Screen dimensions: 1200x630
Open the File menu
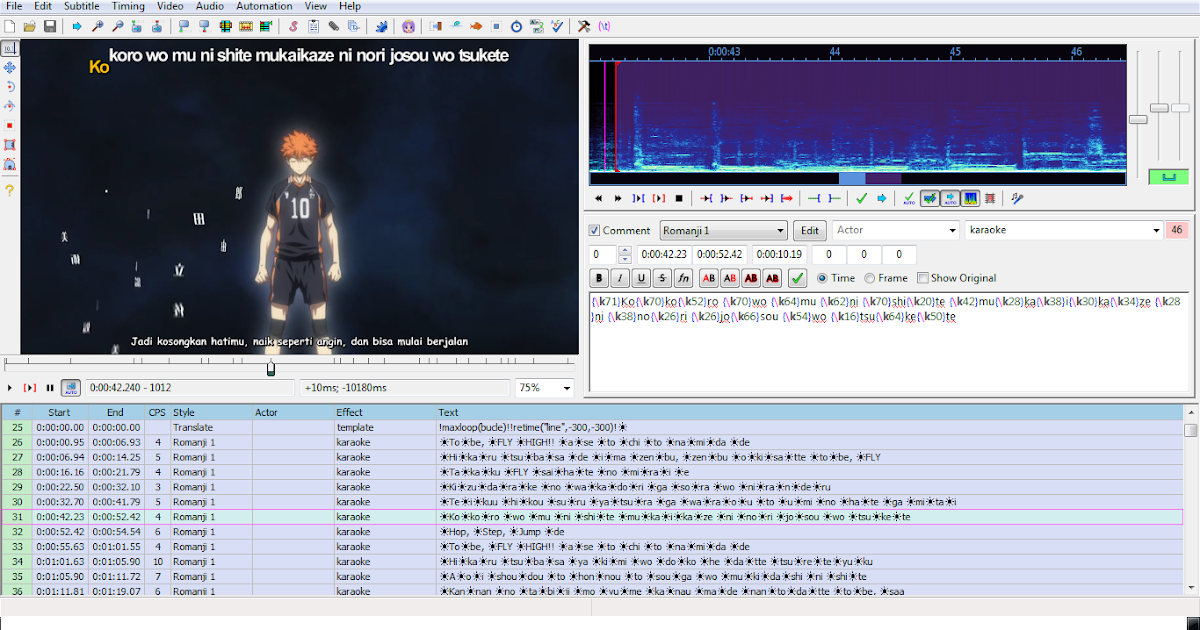click(14, 6)
